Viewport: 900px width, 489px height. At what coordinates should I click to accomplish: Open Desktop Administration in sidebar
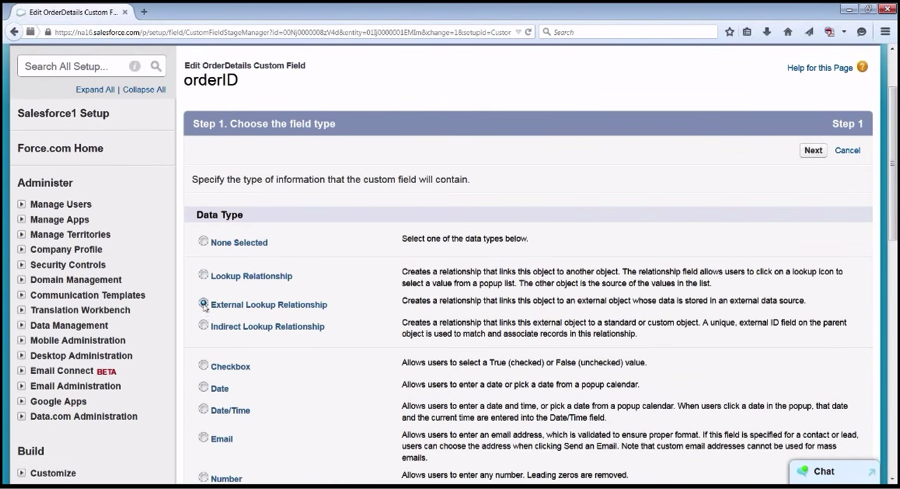click(82, 356)
